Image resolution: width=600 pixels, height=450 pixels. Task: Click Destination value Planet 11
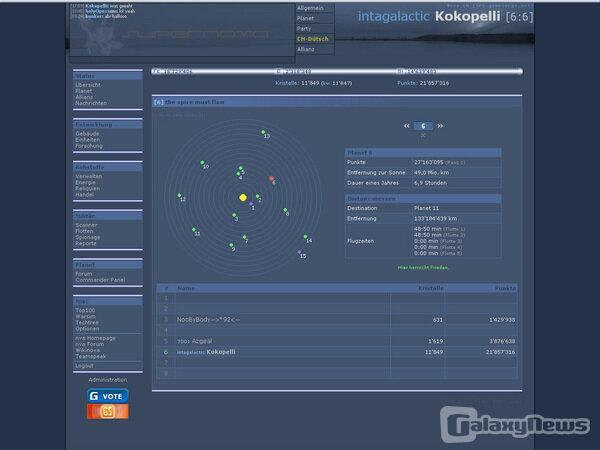tap(426, 208)
